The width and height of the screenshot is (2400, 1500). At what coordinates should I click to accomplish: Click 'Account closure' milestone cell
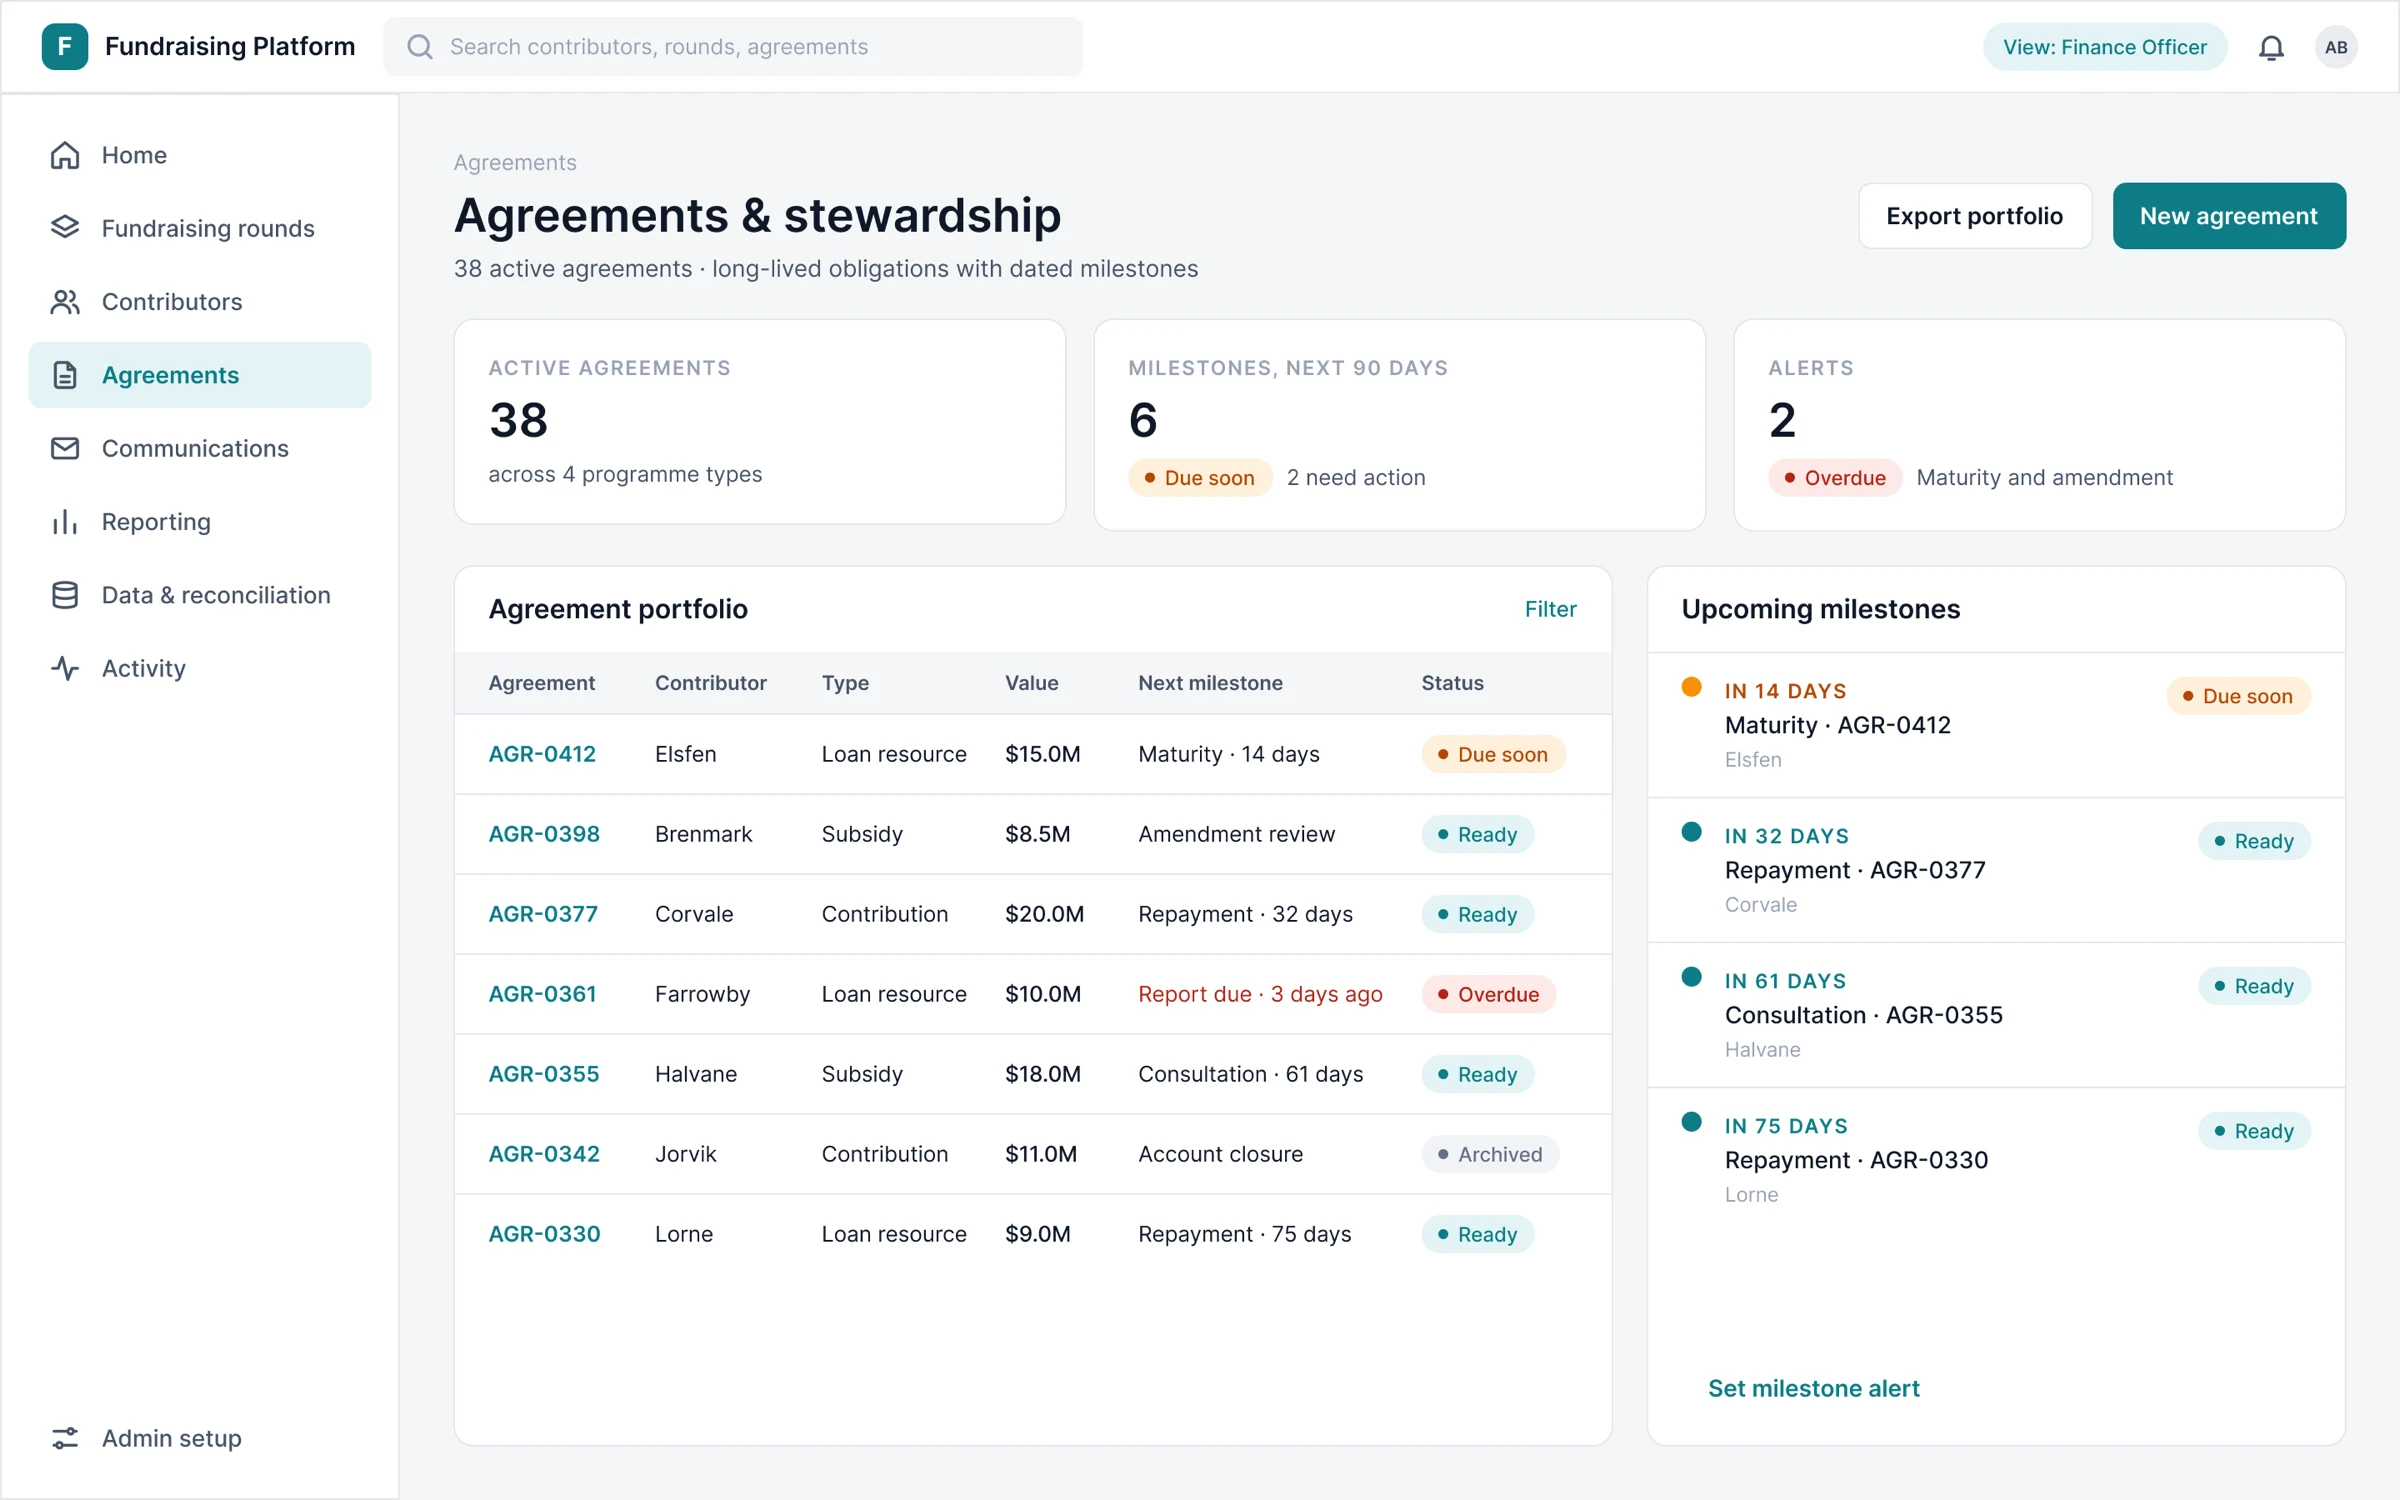point(1220,1154)
